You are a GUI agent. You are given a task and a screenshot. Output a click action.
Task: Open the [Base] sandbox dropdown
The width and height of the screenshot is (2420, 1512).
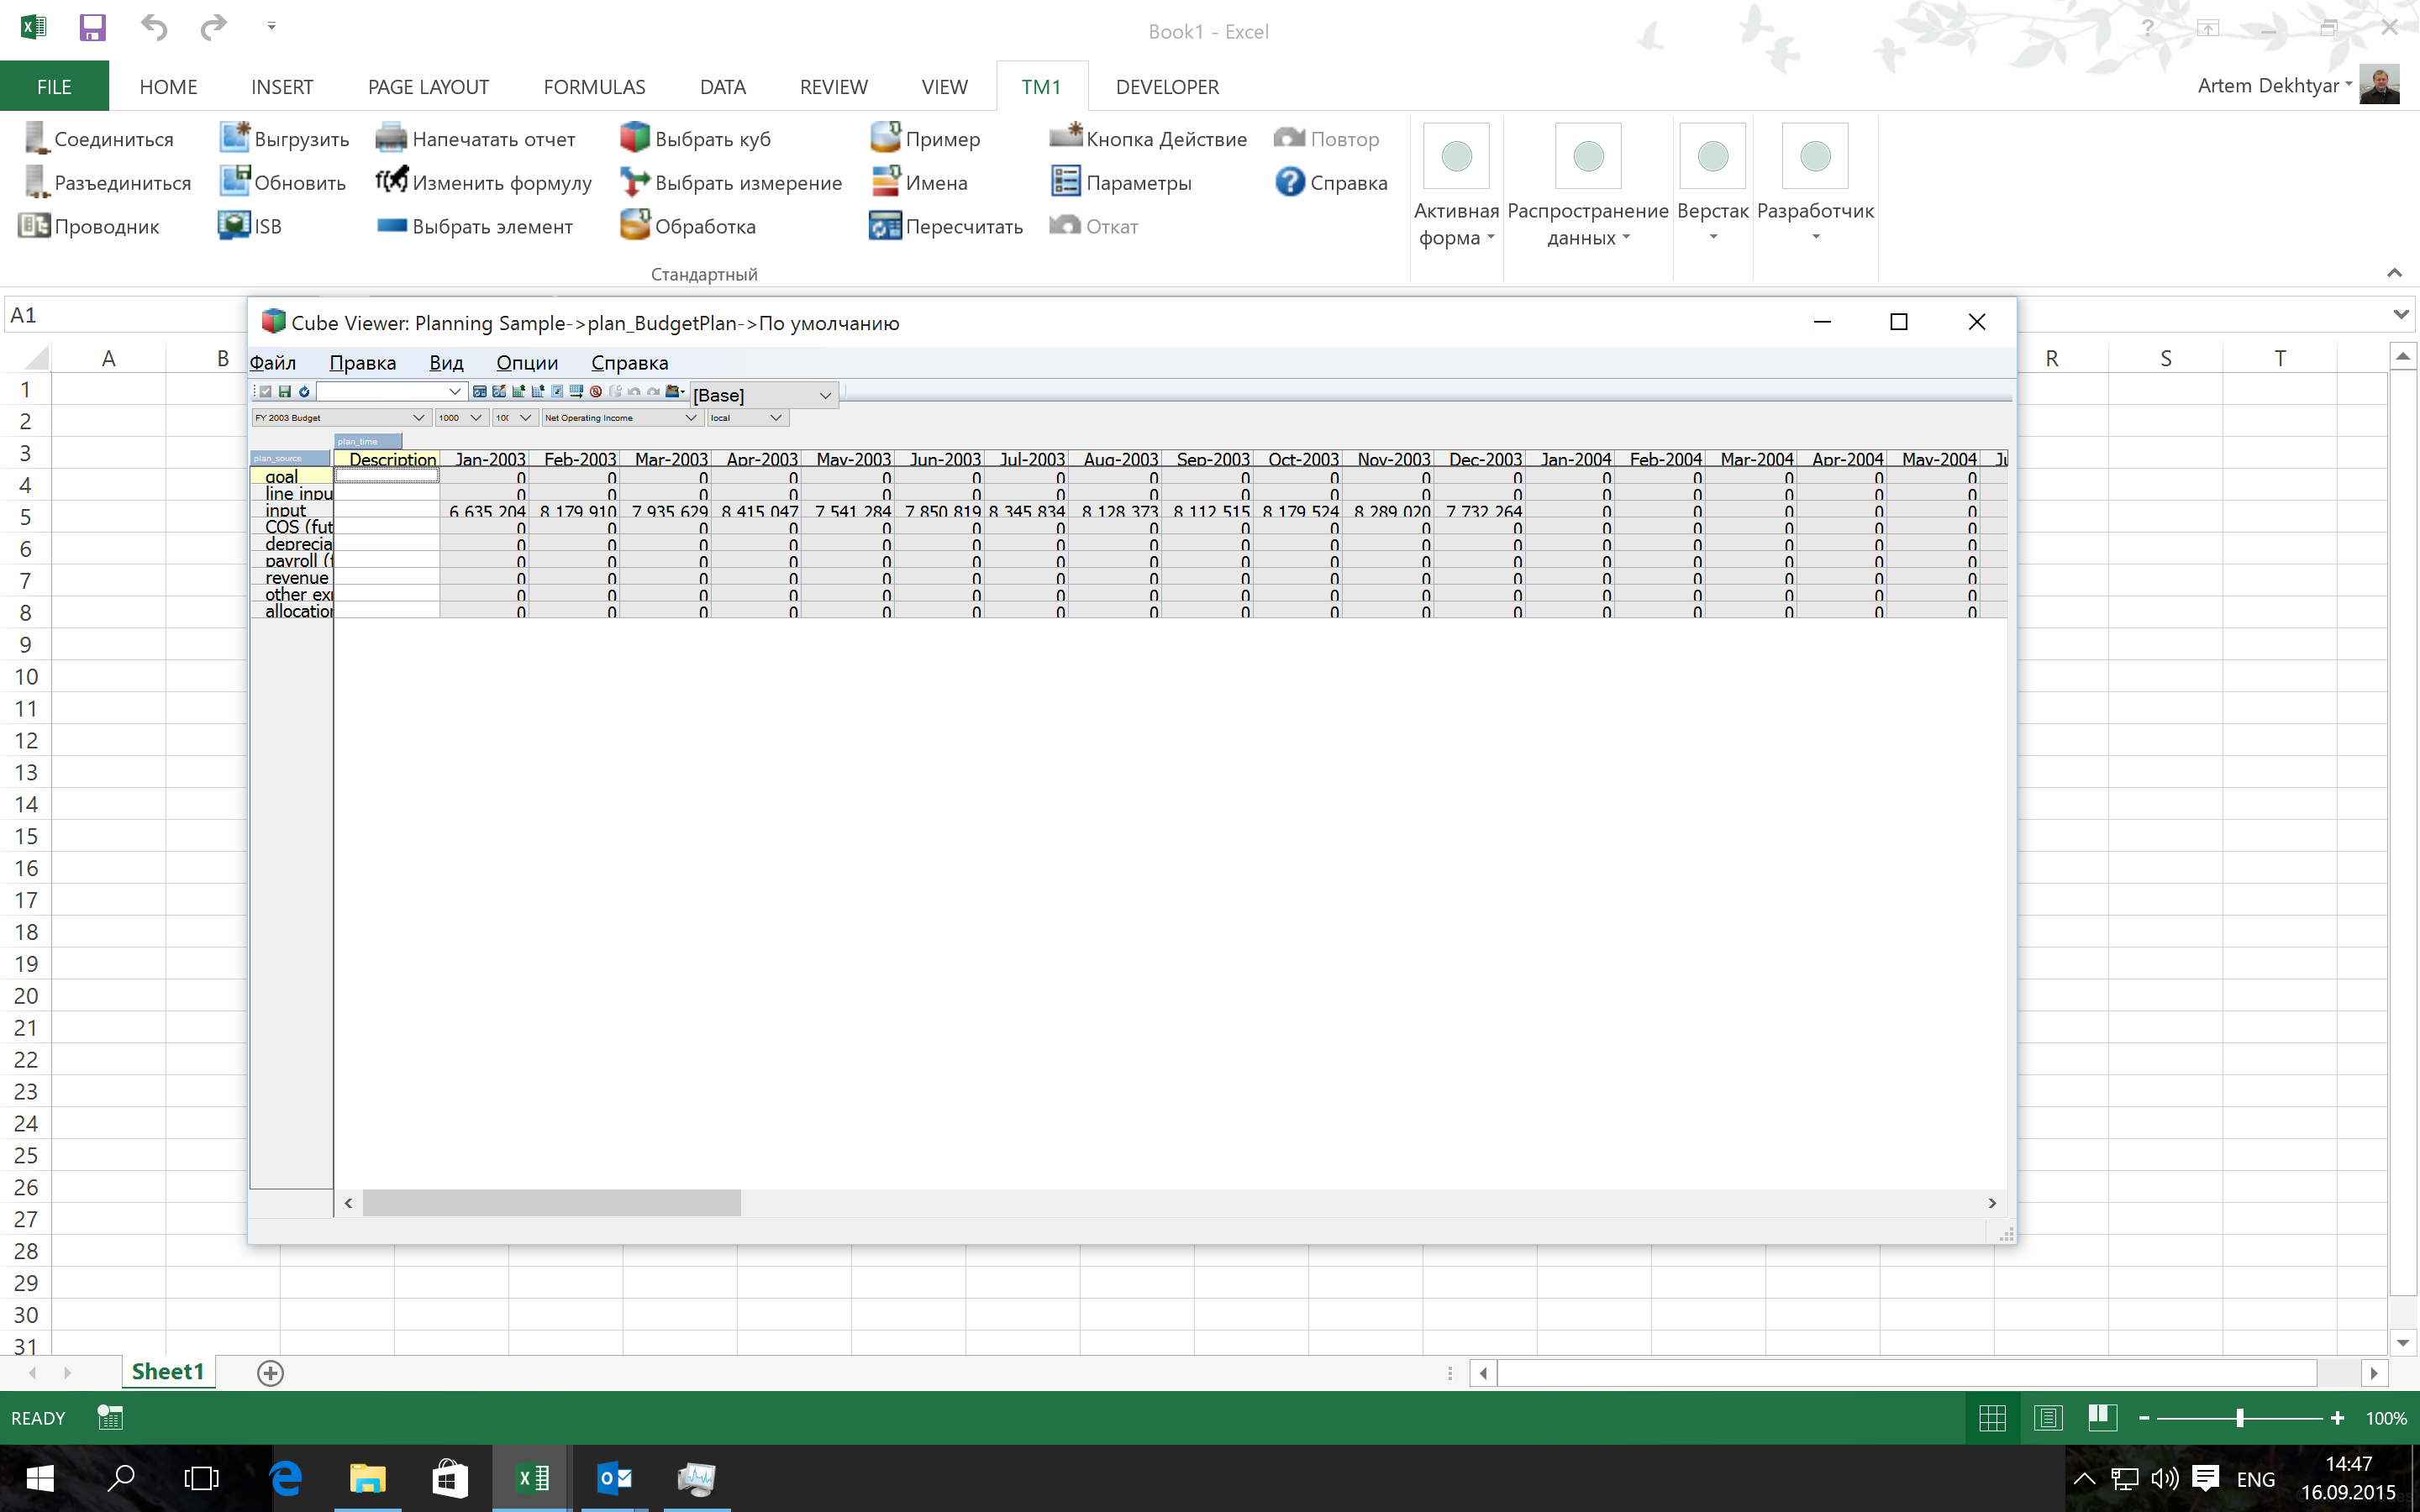764,395
